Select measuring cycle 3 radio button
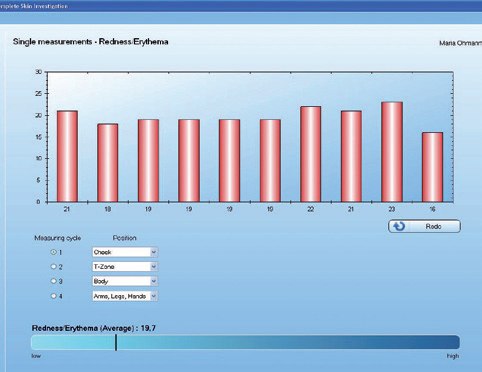 tap(53, 281)
